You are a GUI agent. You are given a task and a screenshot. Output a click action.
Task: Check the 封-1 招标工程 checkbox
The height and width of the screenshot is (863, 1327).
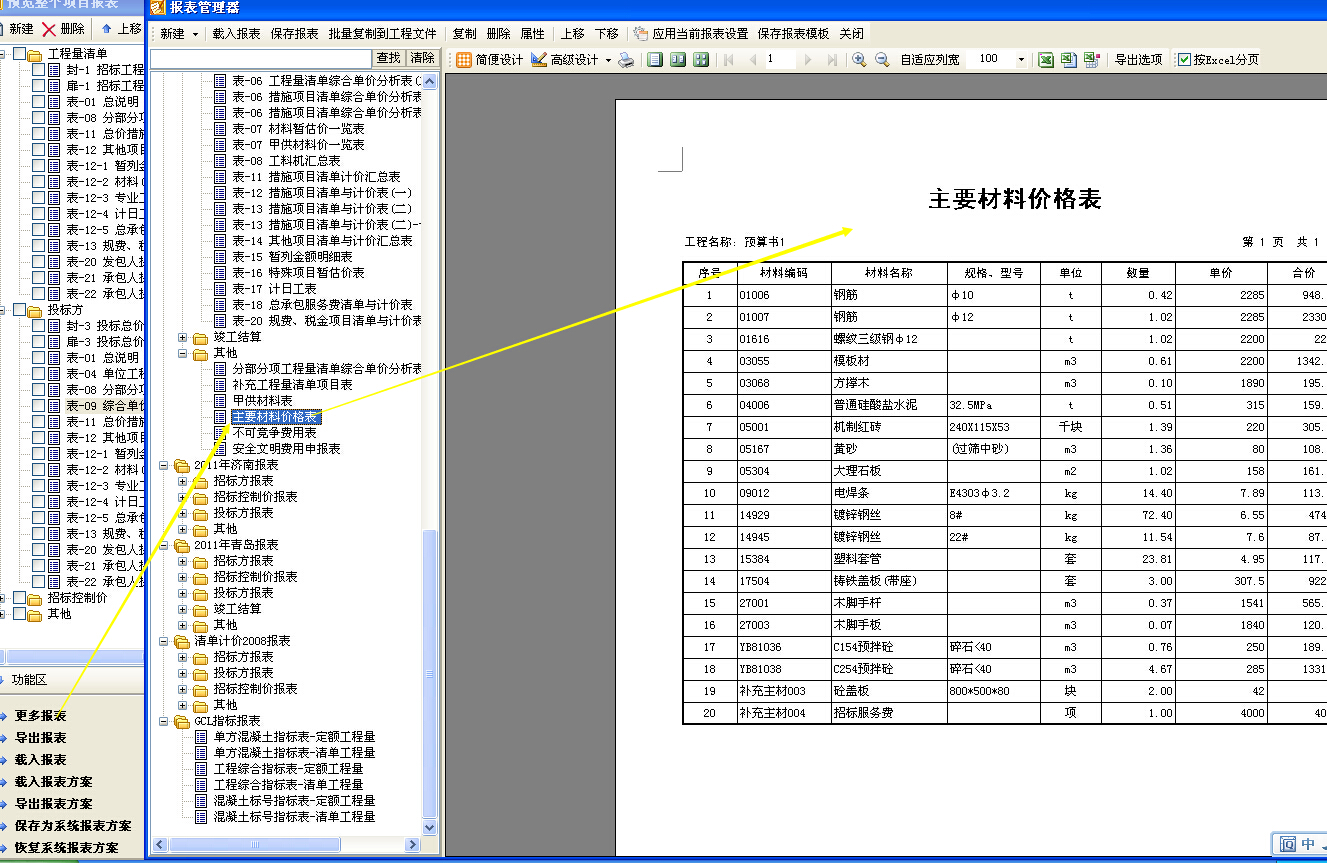(39, 70)
